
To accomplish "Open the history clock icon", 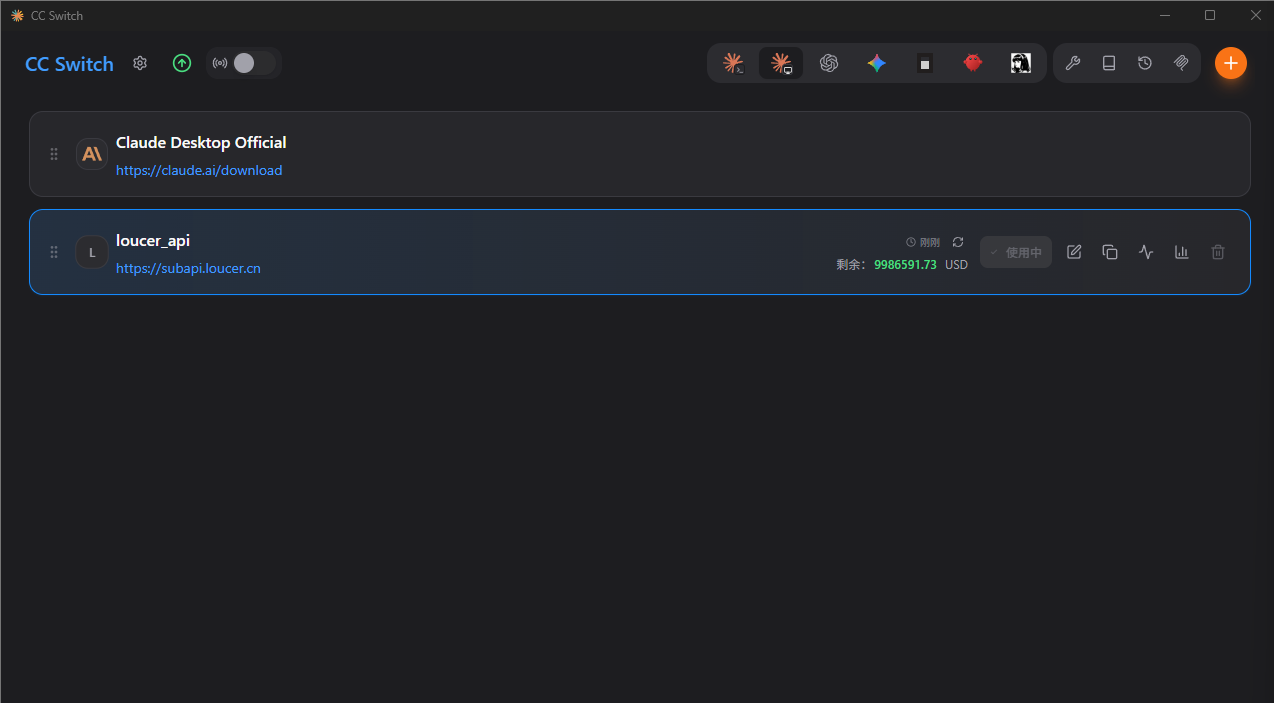I will pyautogui.click(x=1145, y=63).
